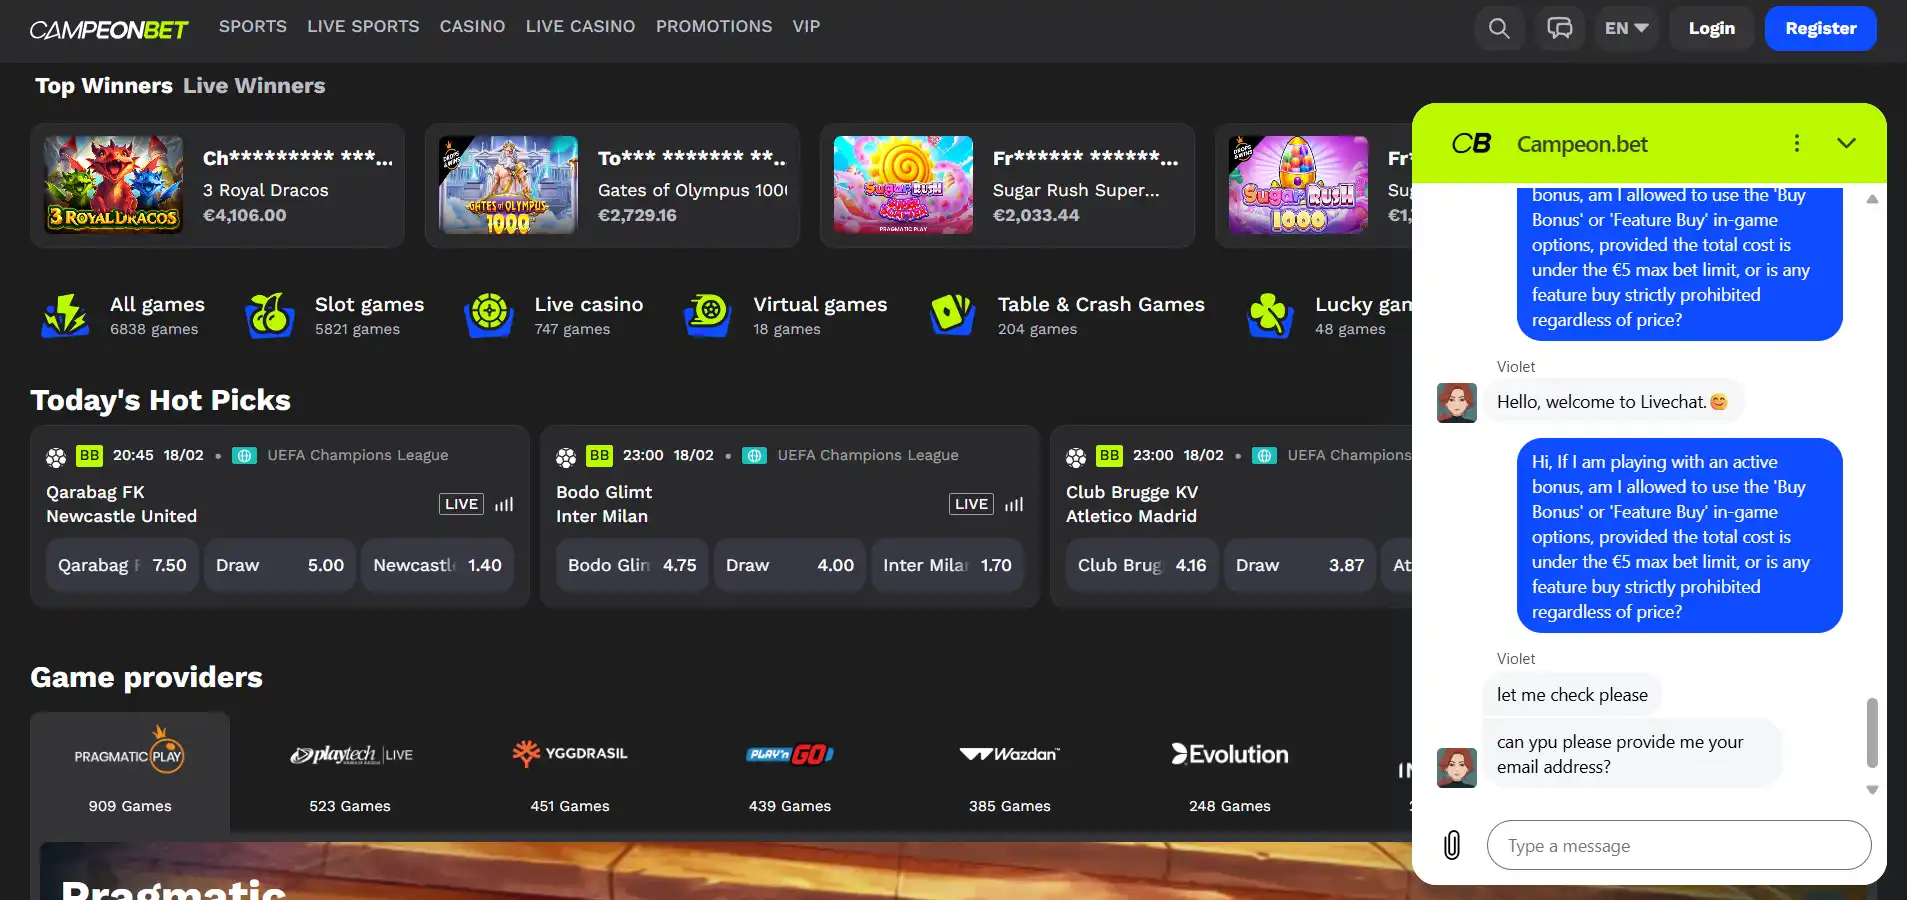Click the Lucky games clover icon
Viewport: 1907px width, 900px height.
[x=1269, y=314]
